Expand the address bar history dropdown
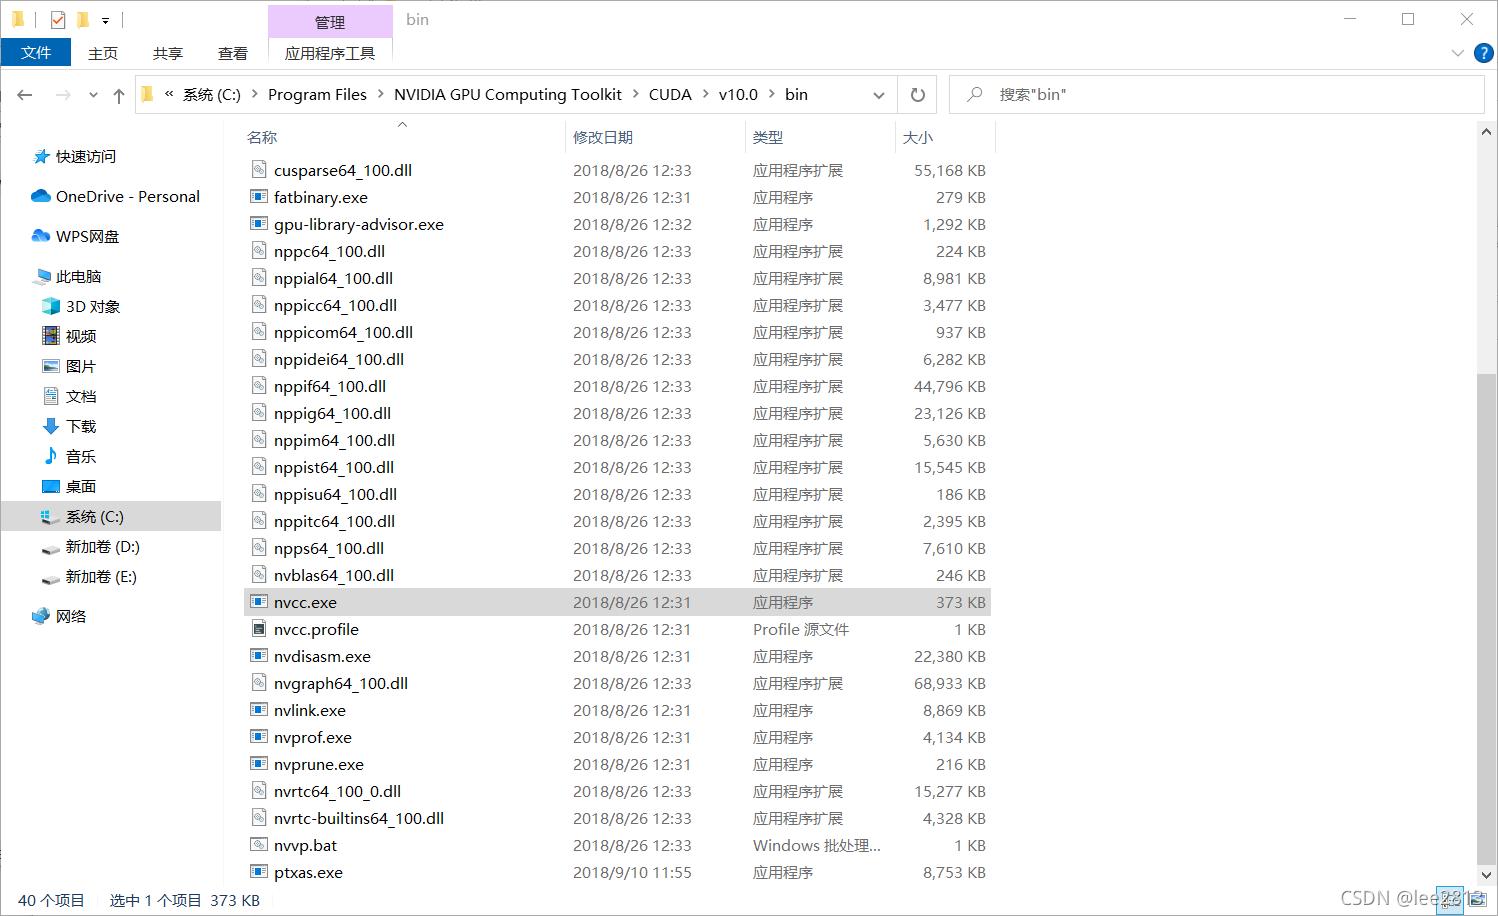 pyautogui.click(x=879, y=95)
